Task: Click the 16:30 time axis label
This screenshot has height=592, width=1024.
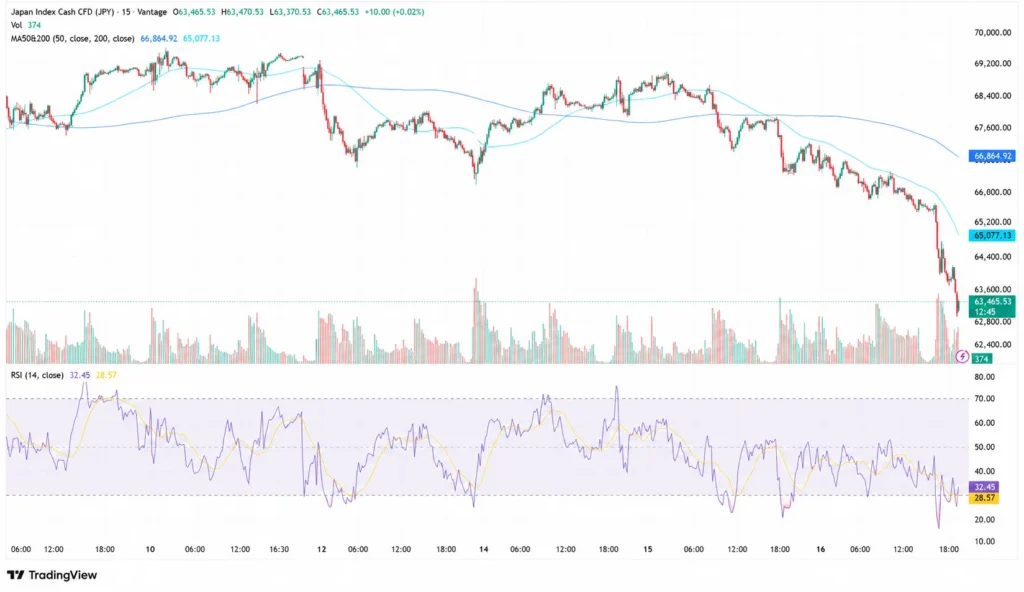Action: pyautogui.click(x=279, y=550)
